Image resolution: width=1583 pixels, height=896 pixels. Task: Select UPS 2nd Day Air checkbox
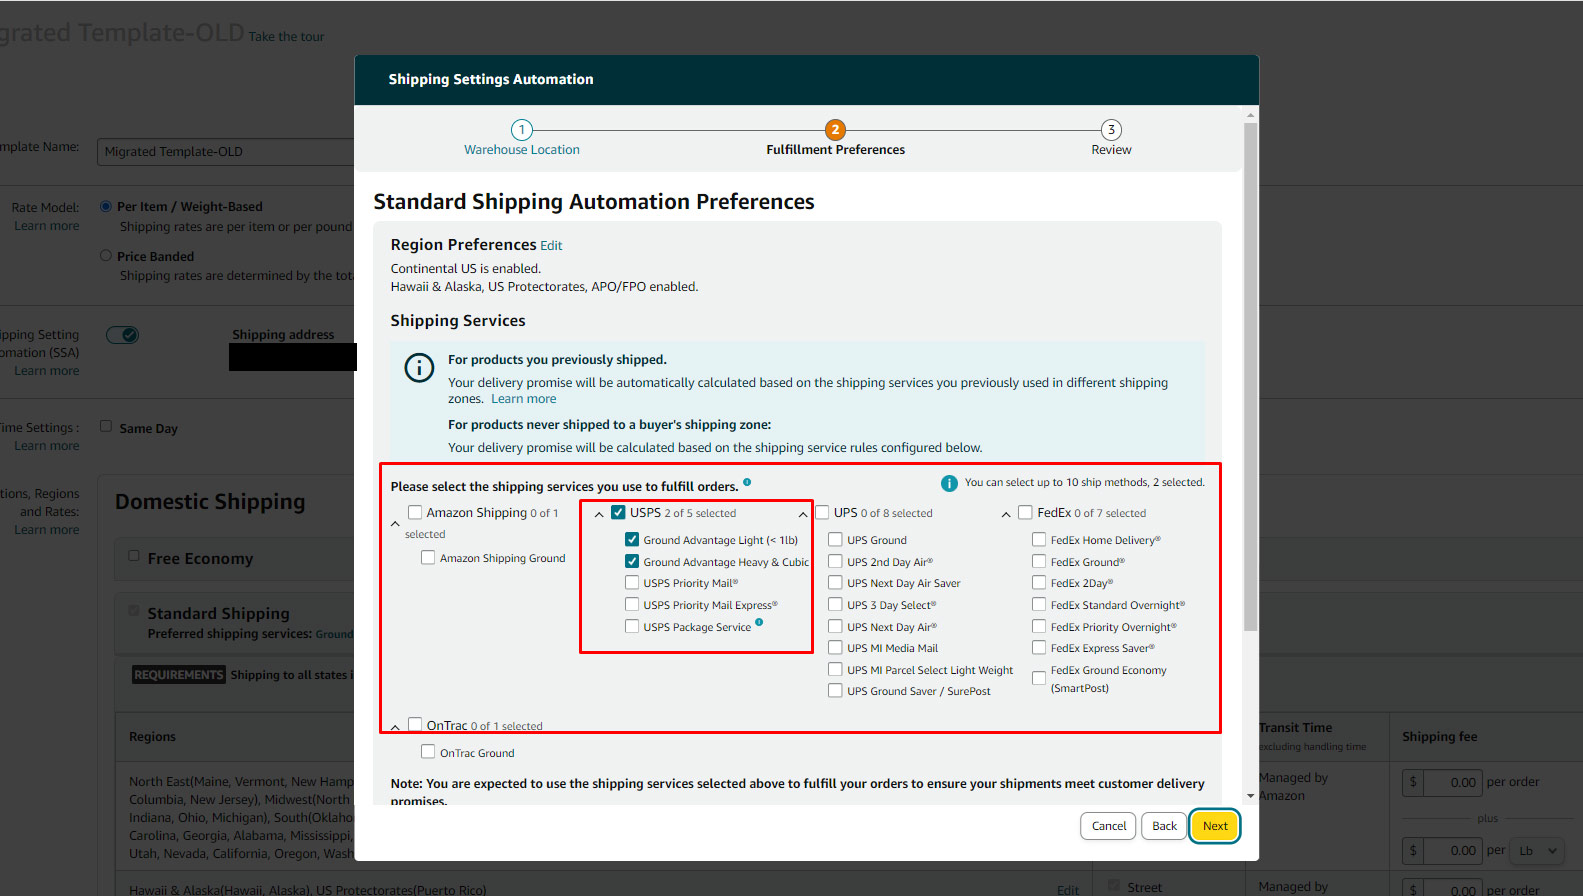(835, 561)
